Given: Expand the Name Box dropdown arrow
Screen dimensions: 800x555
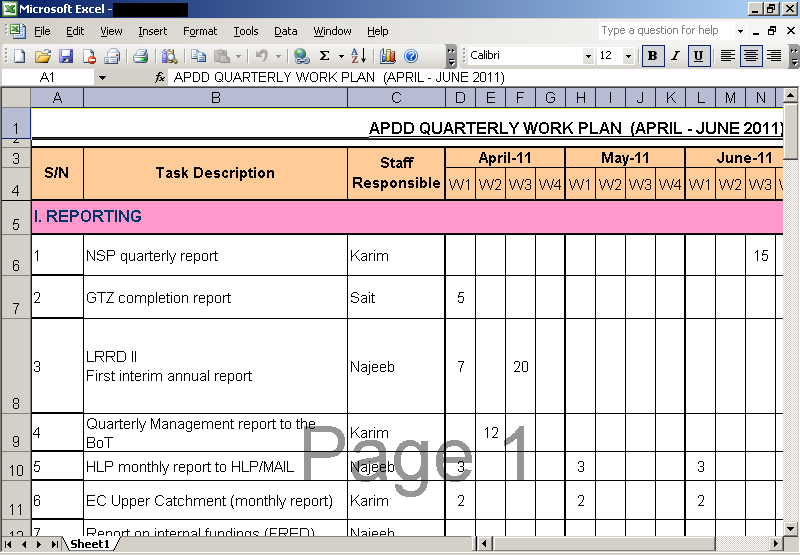Looking at the screenshot, I should click(x=101, y=77).
